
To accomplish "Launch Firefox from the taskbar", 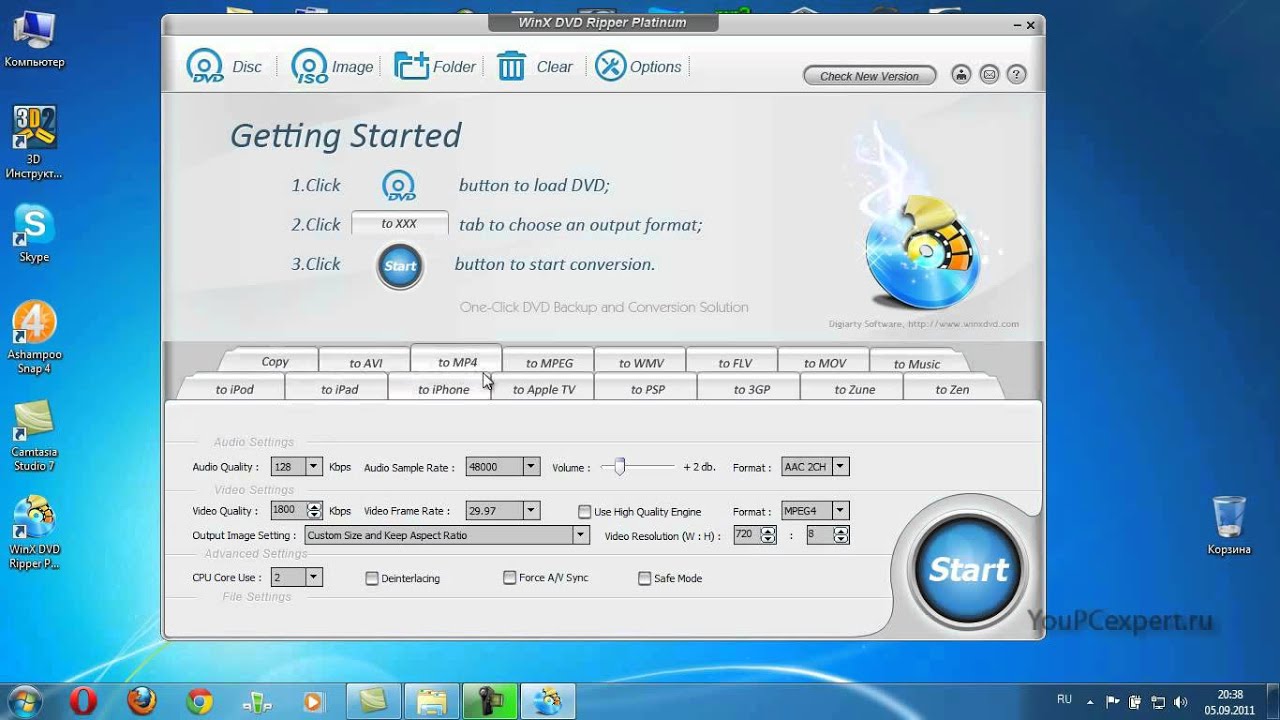I will [141, 701].
